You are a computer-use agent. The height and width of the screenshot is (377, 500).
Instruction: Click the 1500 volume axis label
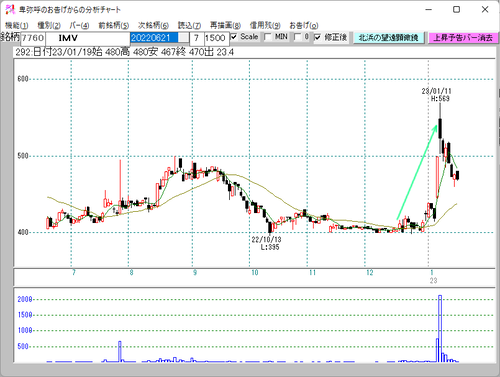tap(25, 315)
